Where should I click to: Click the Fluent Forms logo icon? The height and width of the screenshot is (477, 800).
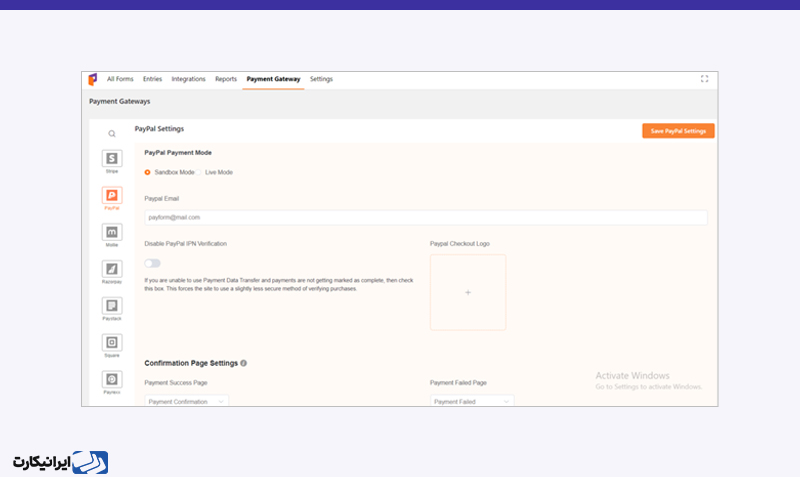point(93,80)
